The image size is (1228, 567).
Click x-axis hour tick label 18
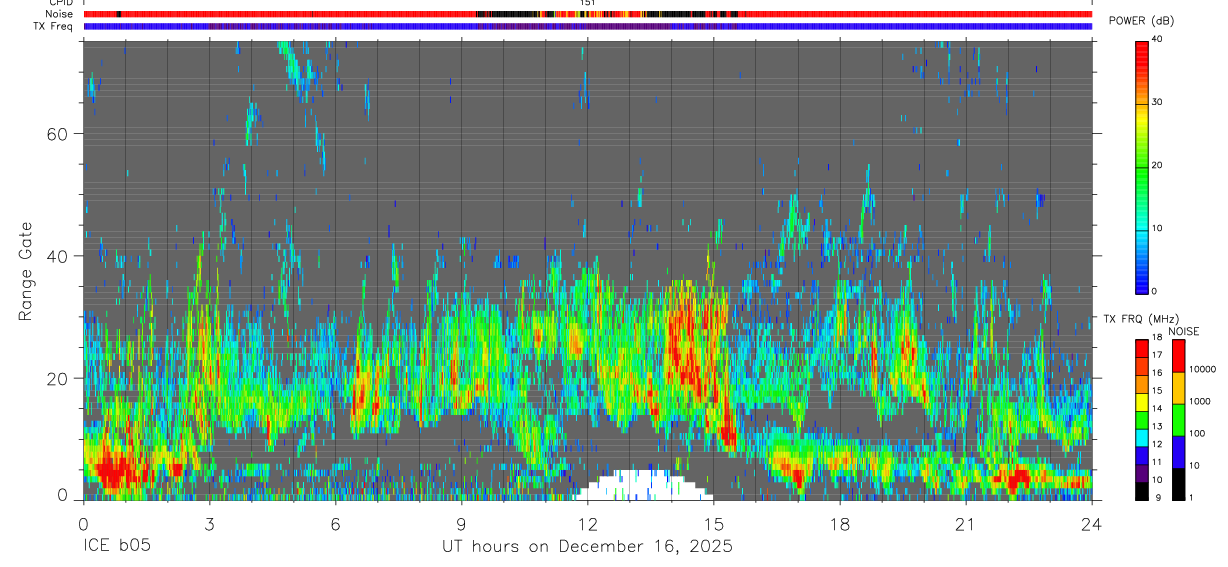pyautogui.click(x=839, y=524)
